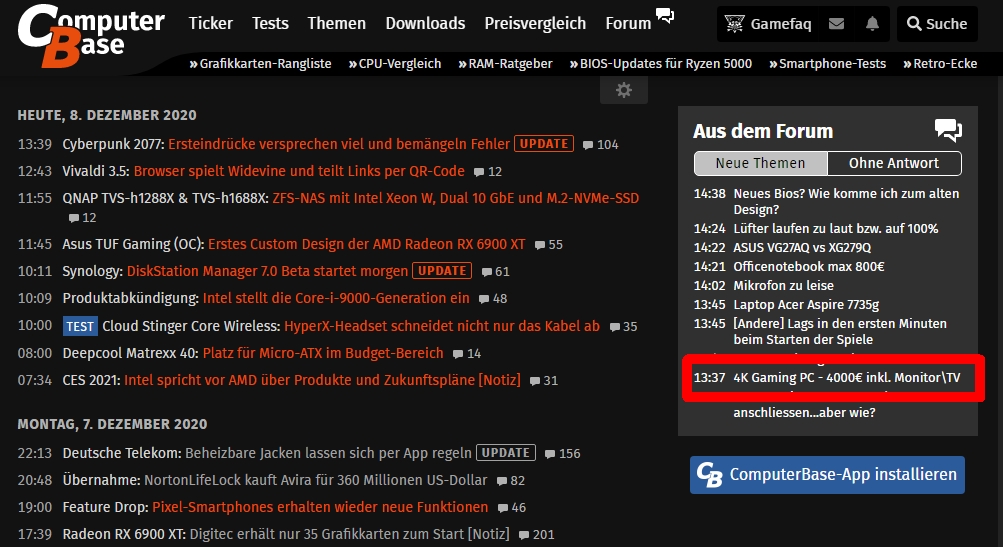Open the Ticker menu item
The width and height of the screenshot is (1003, 547).
coord(210,24)
